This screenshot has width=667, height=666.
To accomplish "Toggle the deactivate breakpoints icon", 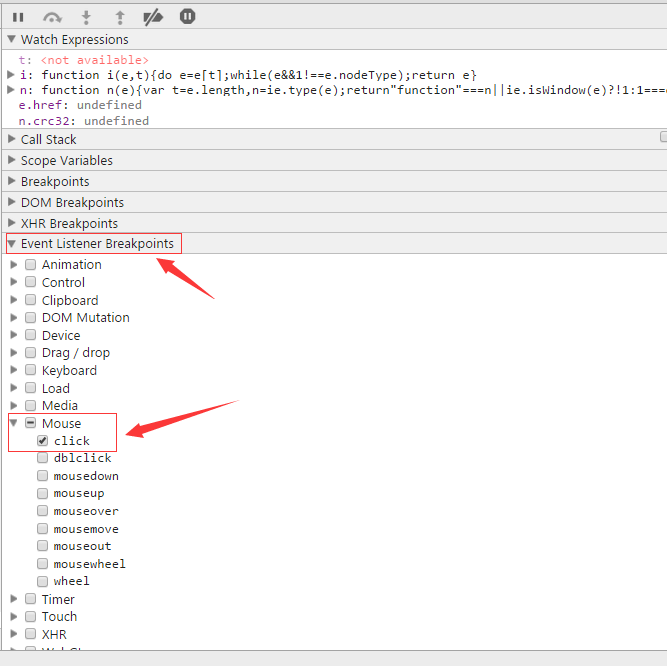I will point(153,17).
